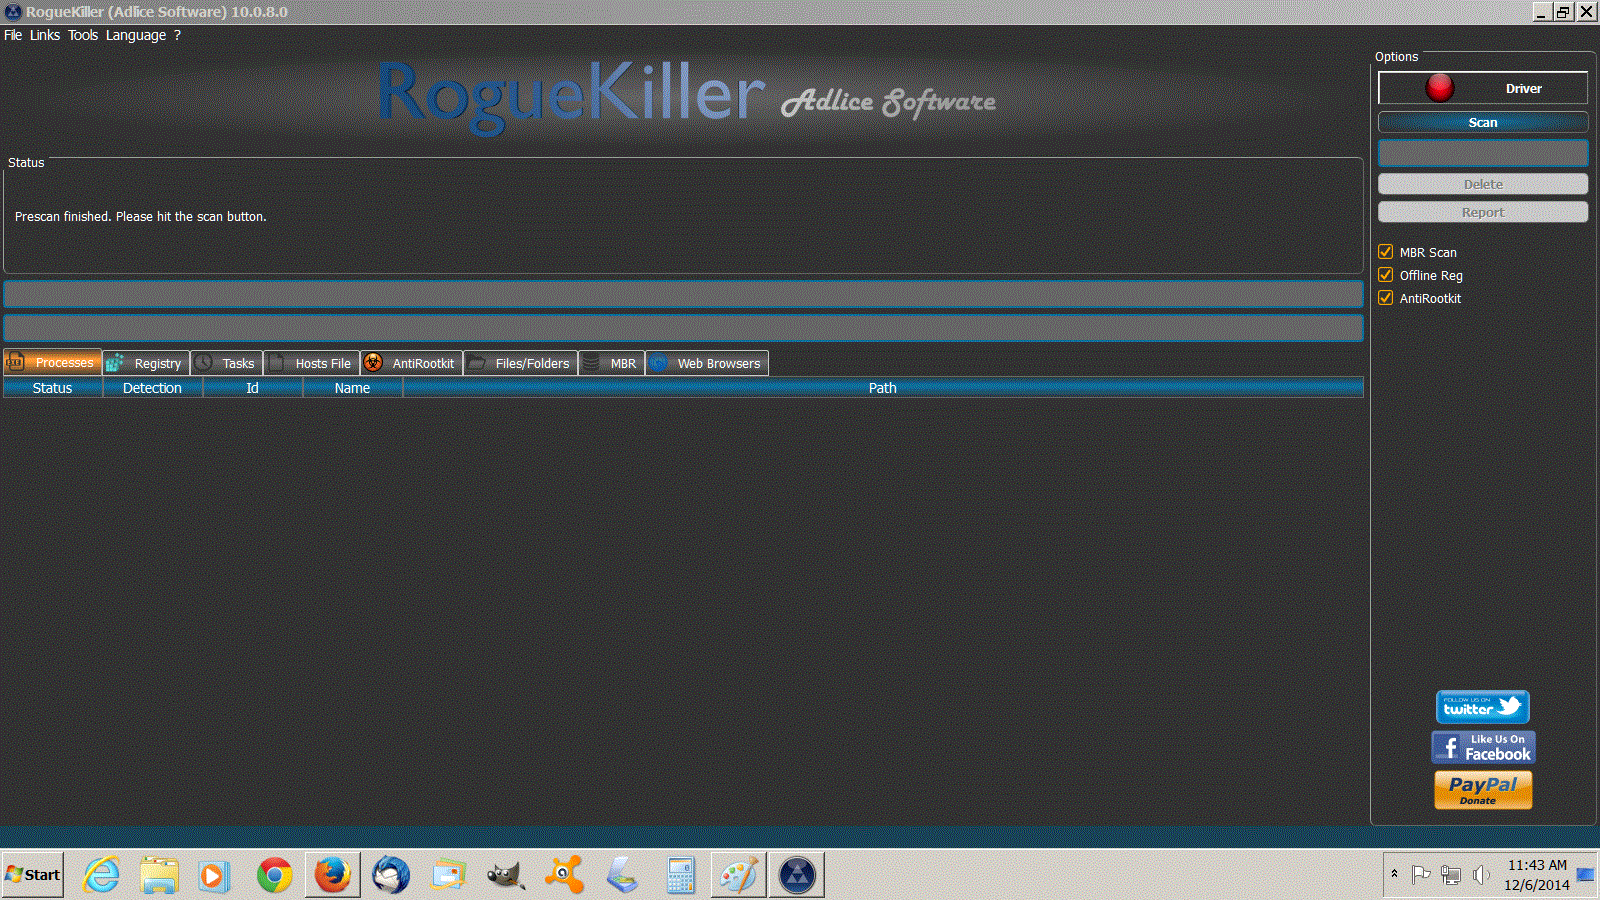Image resolution: width=1600 pixels, height=900 pixels.
Task: Open the Links menu
Action: tap(45, 35)
